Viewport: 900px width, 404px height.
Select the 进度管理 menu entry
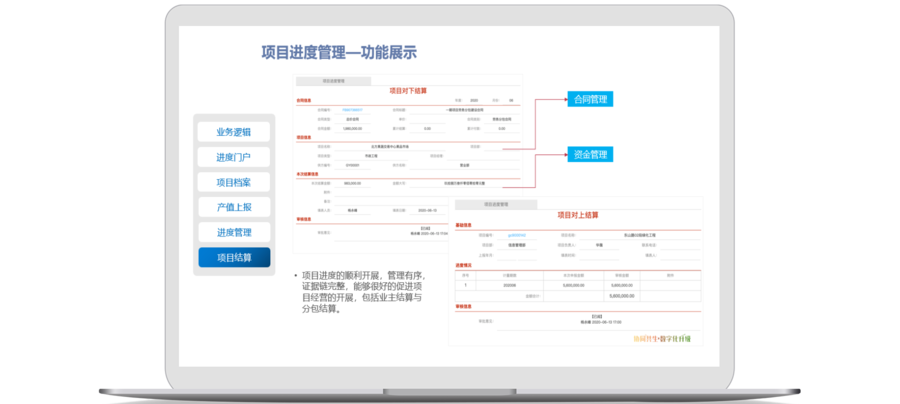pos(233,232)
